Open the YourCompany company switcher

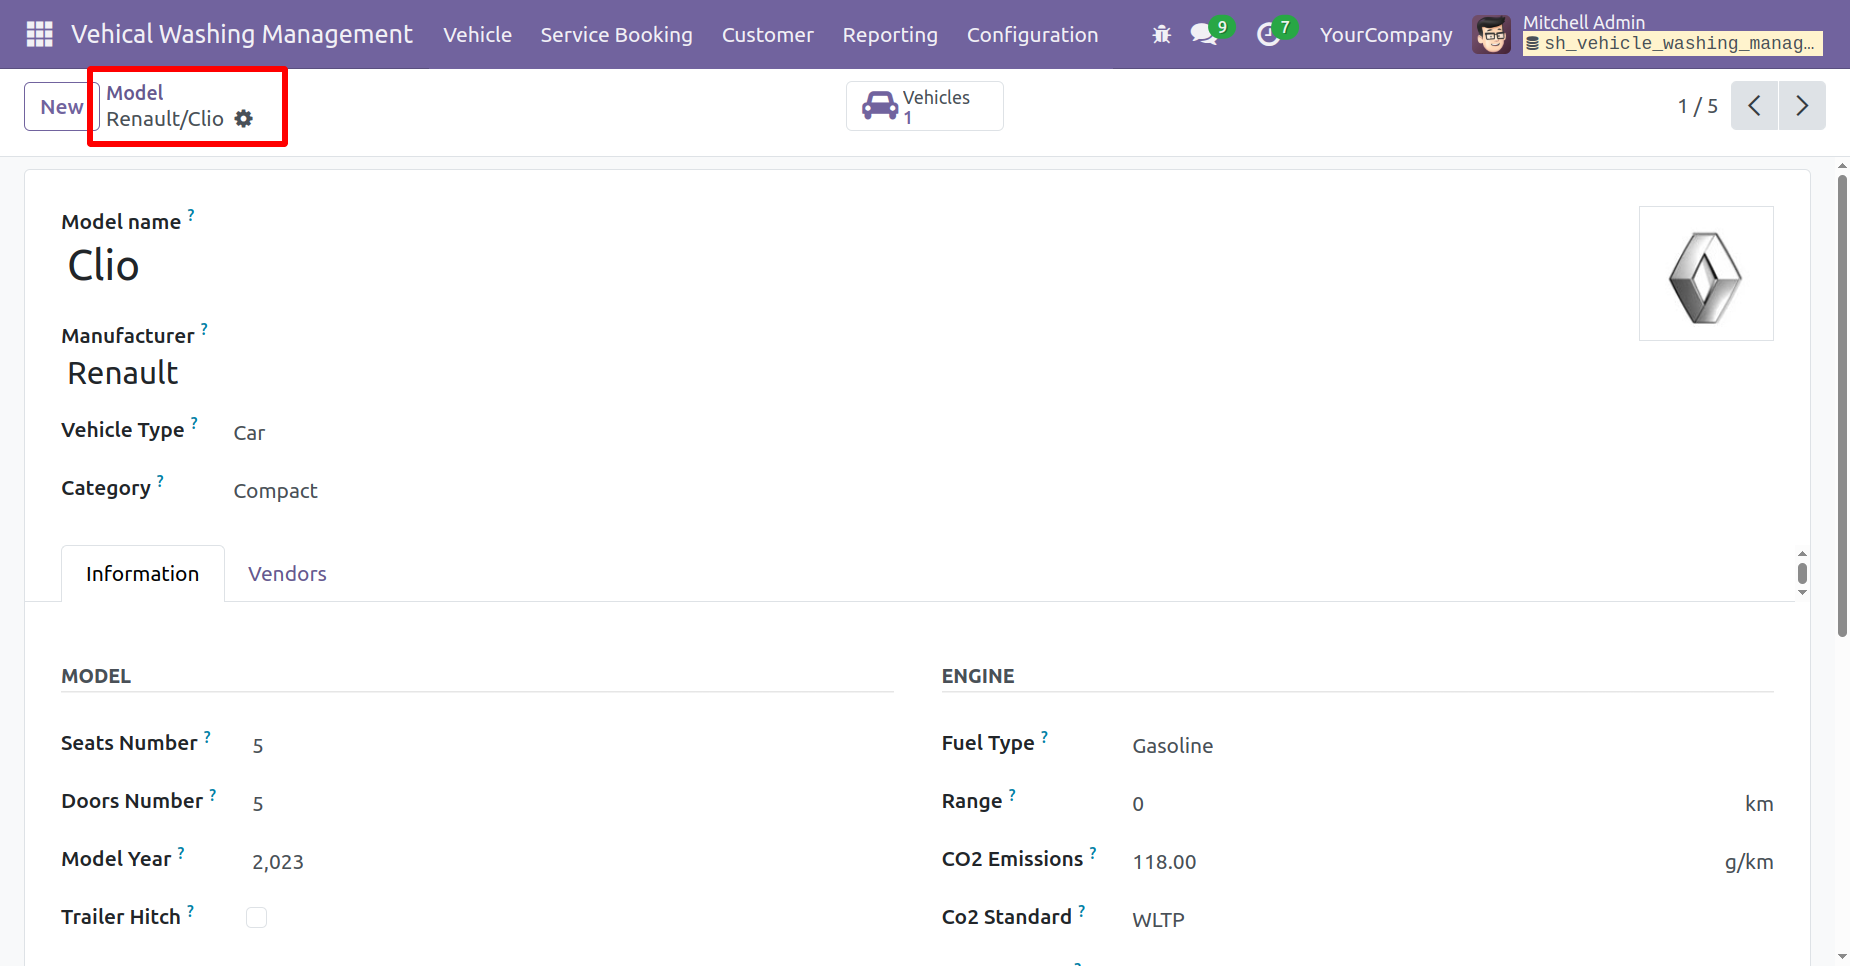(1386, 35)
